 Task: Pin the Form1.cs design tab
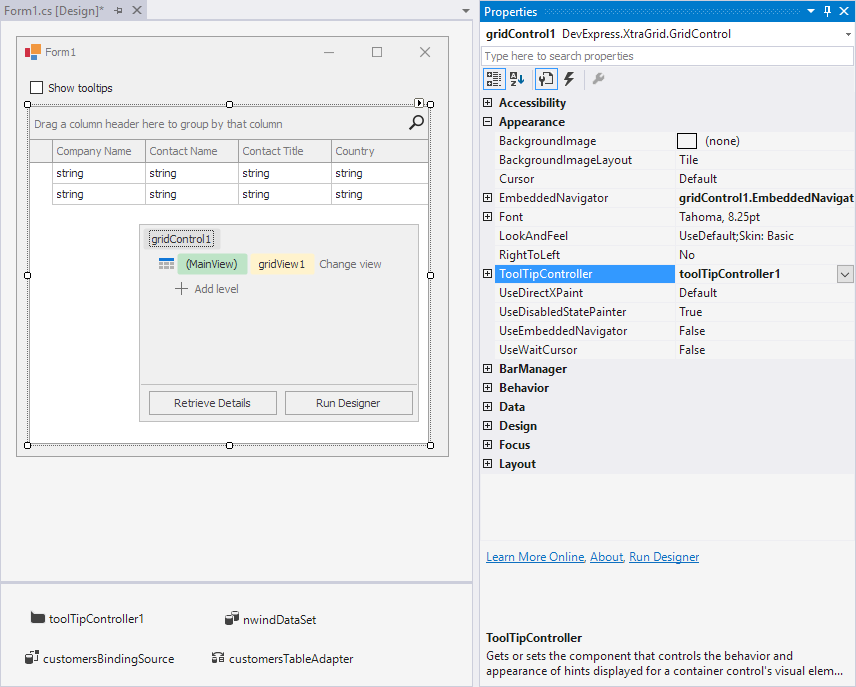[x=118, y=10]
